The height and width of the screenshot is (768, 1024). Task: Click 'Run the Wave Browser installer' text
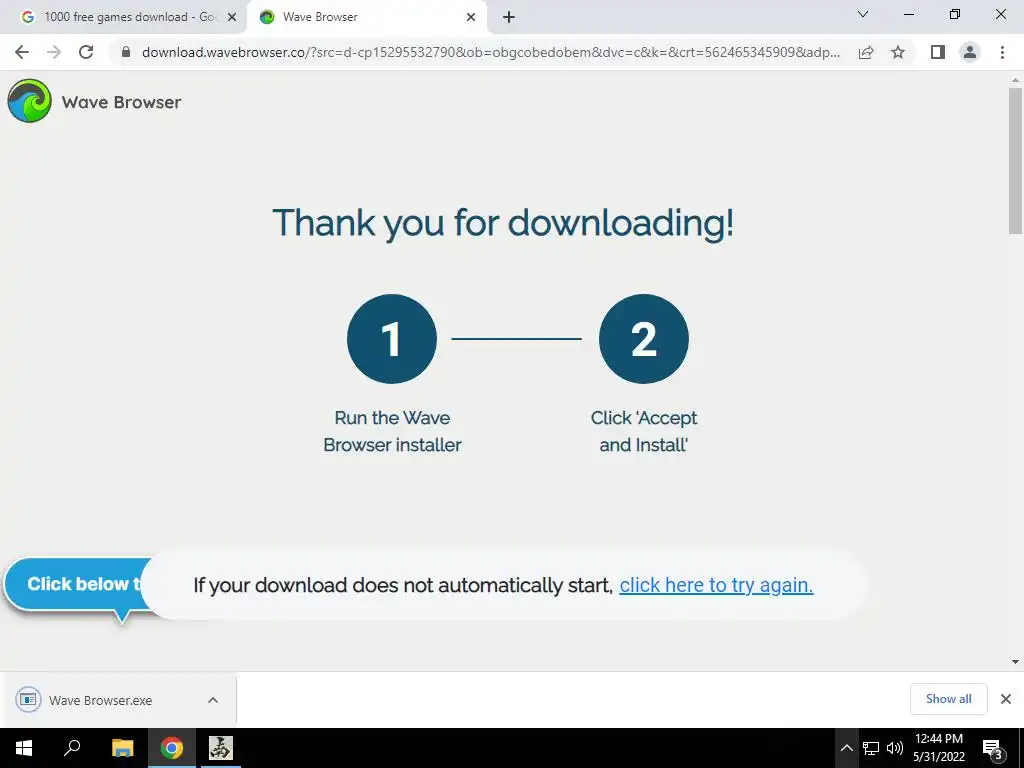click(x=392, y=431)
